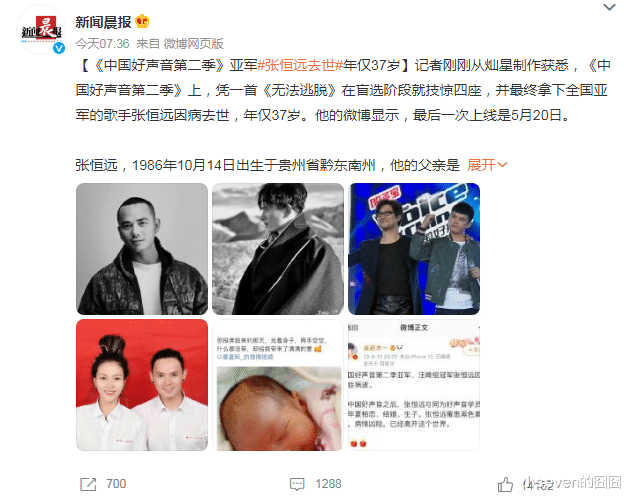
Task: Click the blue verified badge on avatar
Action: click(x=59, y=48)
